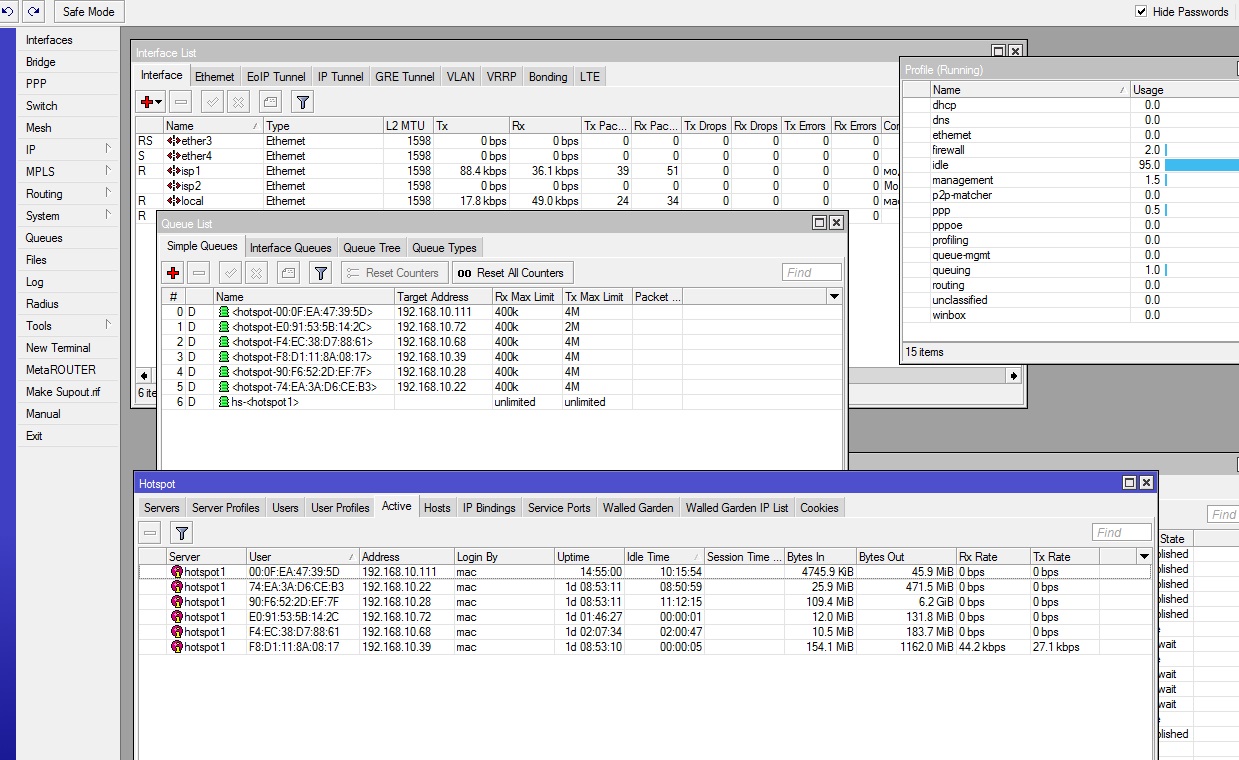Click the Safe Mode button

pos(88,12)
